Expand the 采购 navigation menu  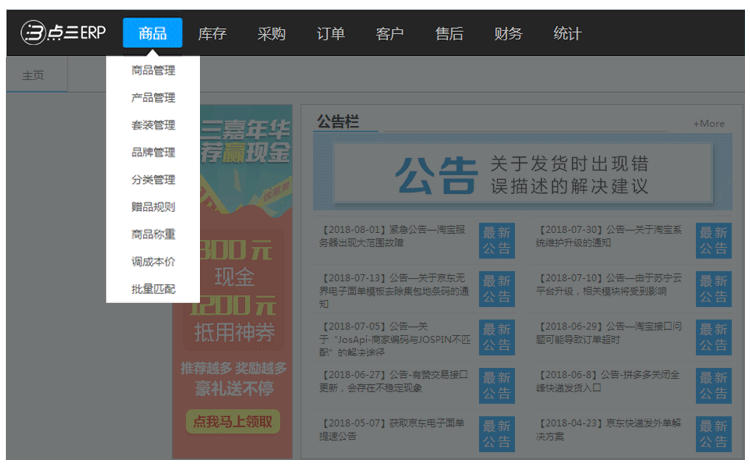[271, 33]
